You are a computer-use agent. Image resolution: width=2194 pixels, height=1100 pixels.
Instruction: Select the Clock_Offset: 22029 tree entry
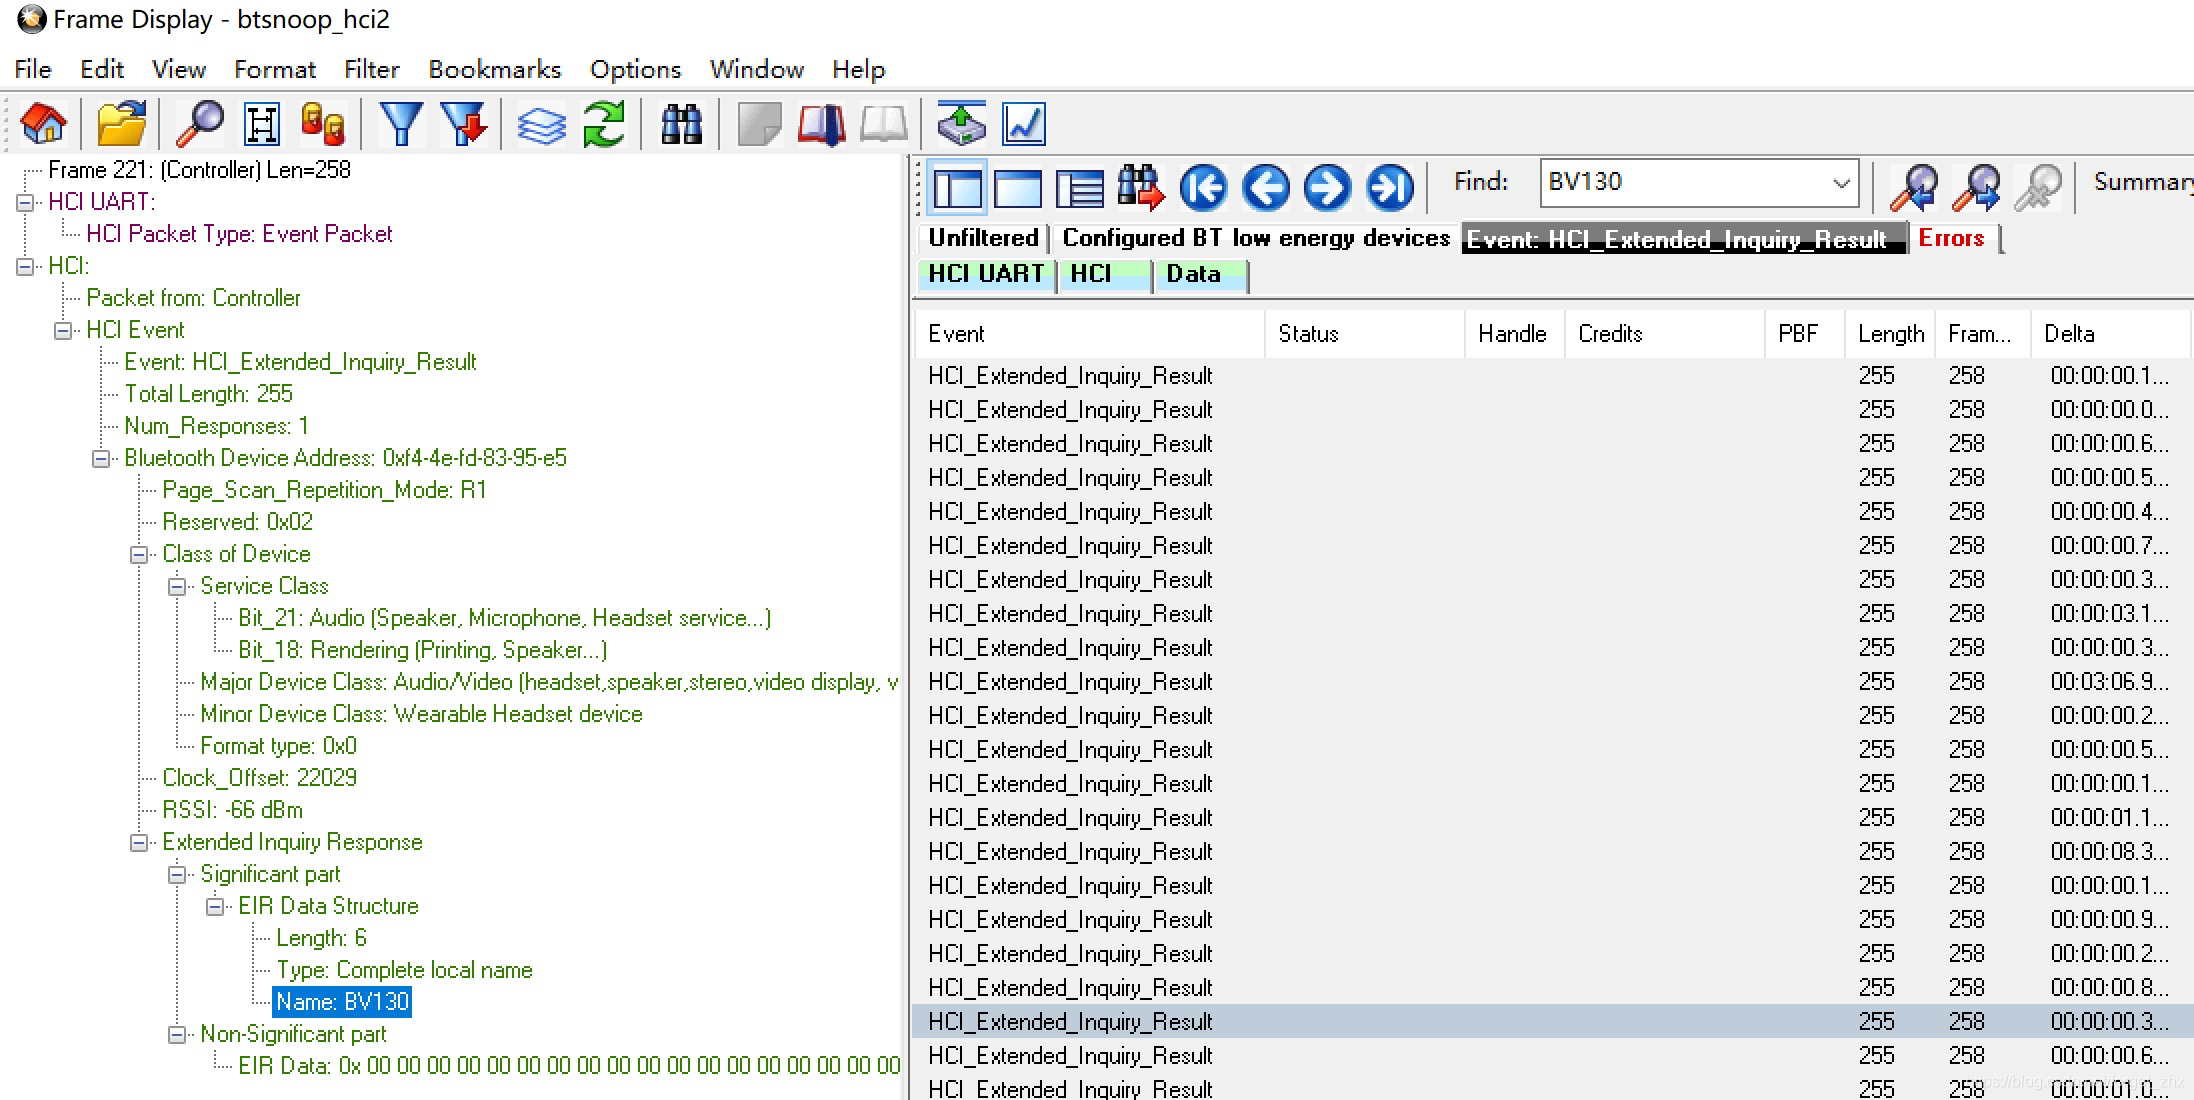coord(259,778)
